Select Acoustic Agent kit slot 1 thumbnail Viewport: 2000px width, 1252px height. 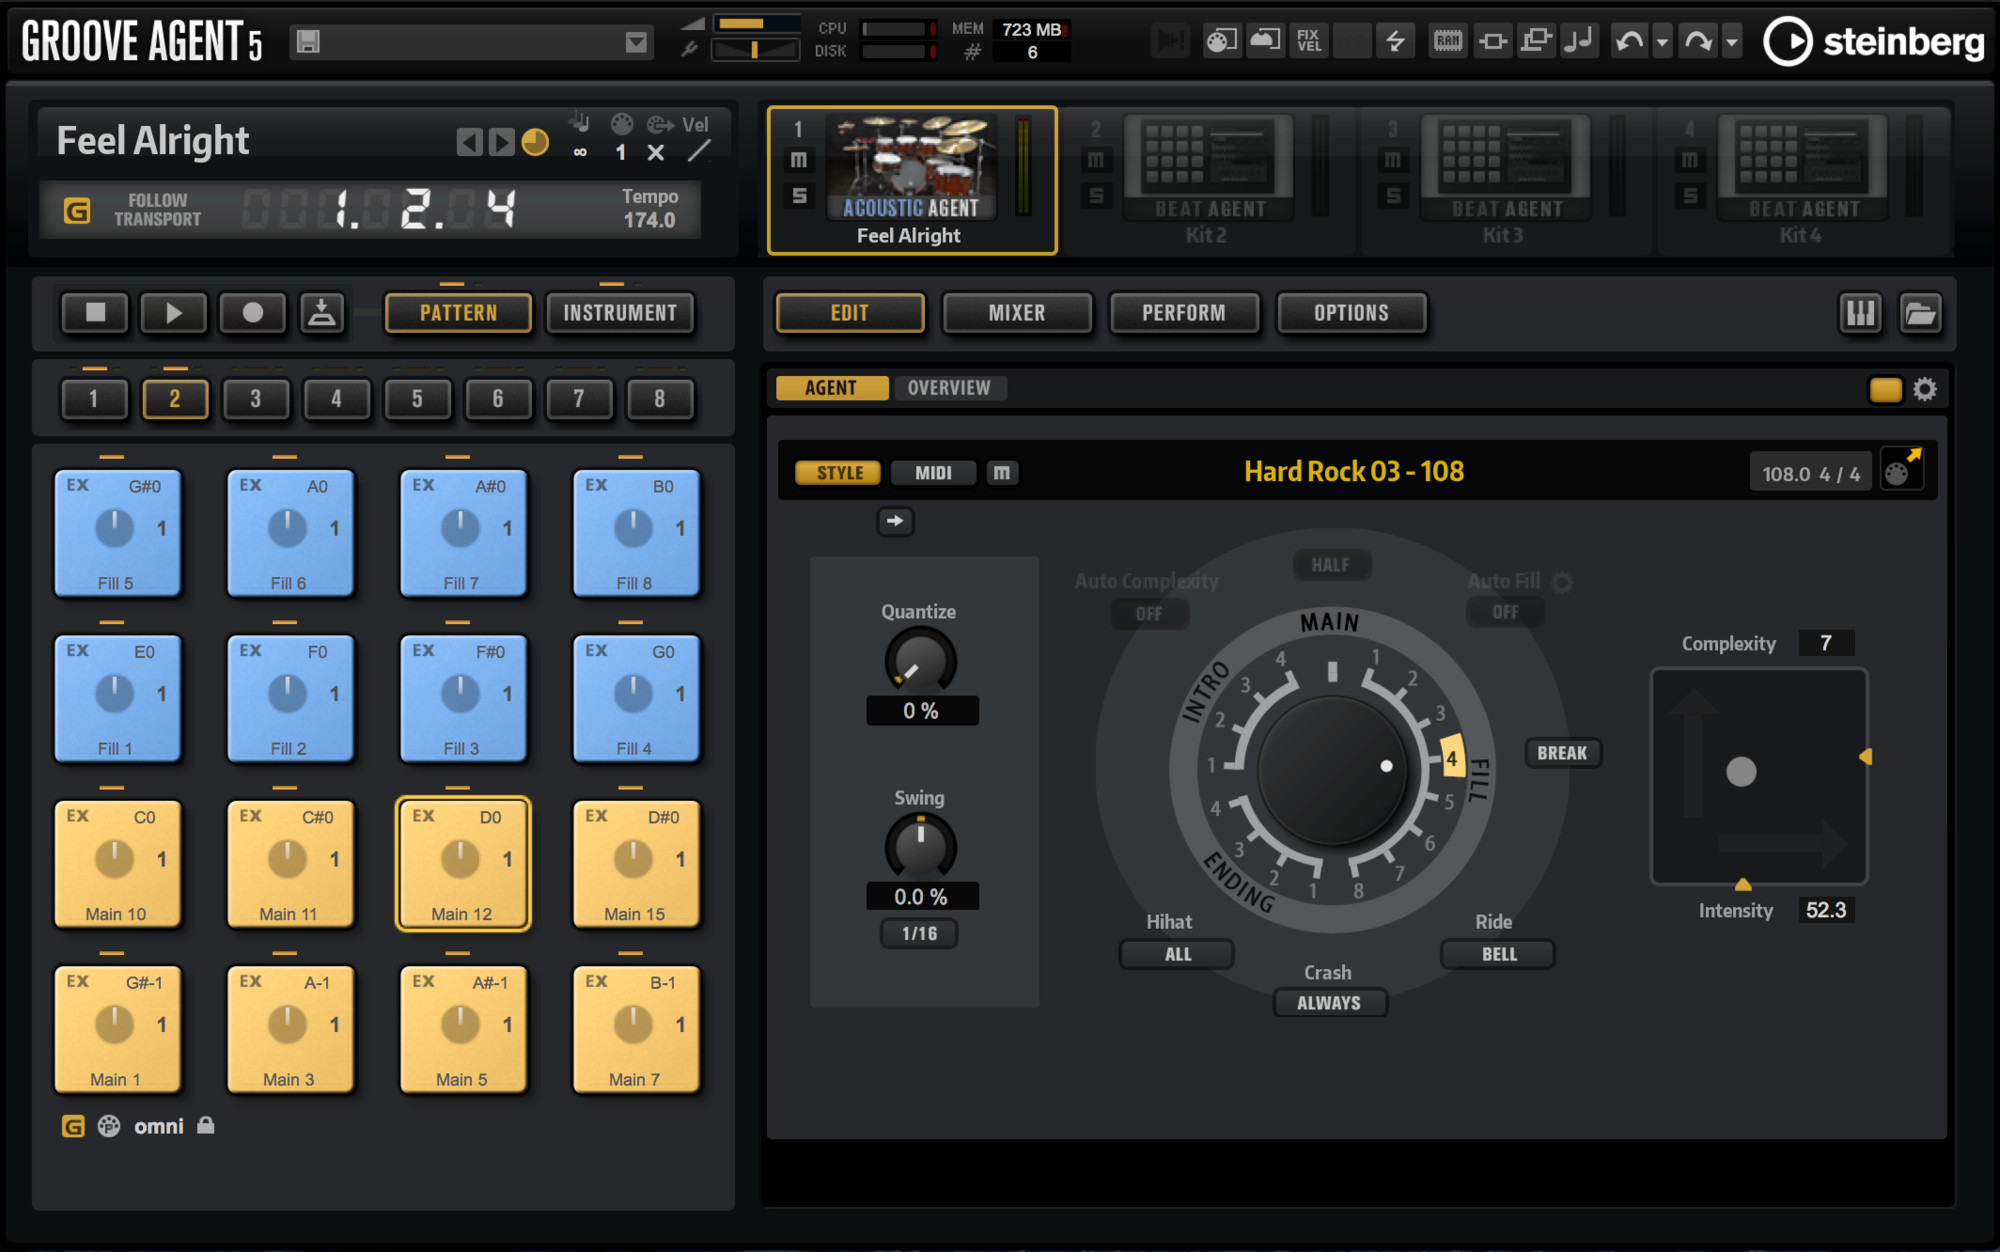tap(911, 166)
